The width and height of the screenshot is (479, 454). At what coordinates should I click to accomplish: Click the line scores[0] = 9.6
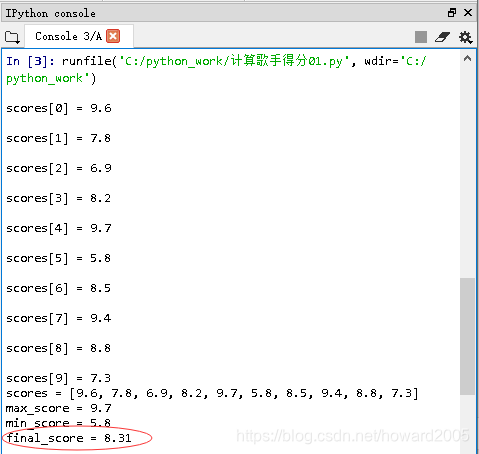(59, 108)
